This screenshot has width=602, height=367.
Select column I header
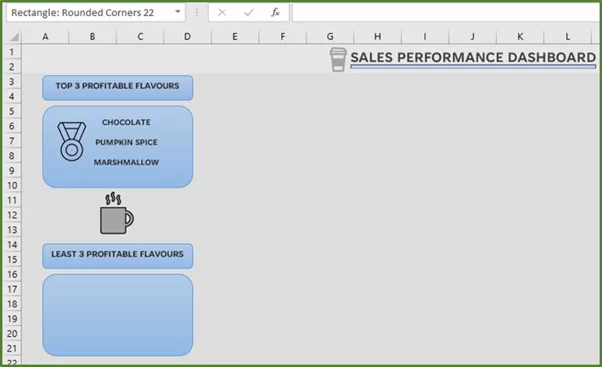pos(425,36)
